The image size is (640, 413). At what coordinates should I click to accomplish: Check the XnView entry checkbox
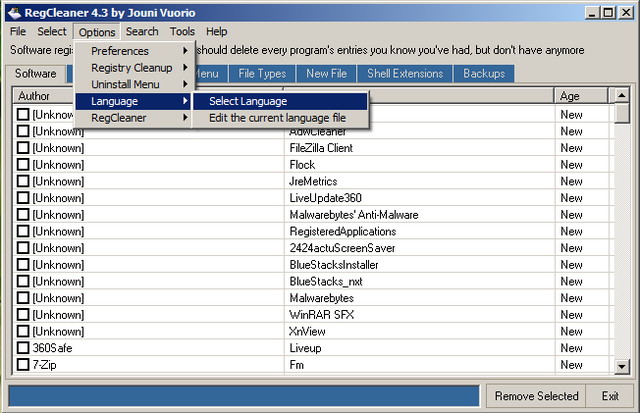coord(23,331)
